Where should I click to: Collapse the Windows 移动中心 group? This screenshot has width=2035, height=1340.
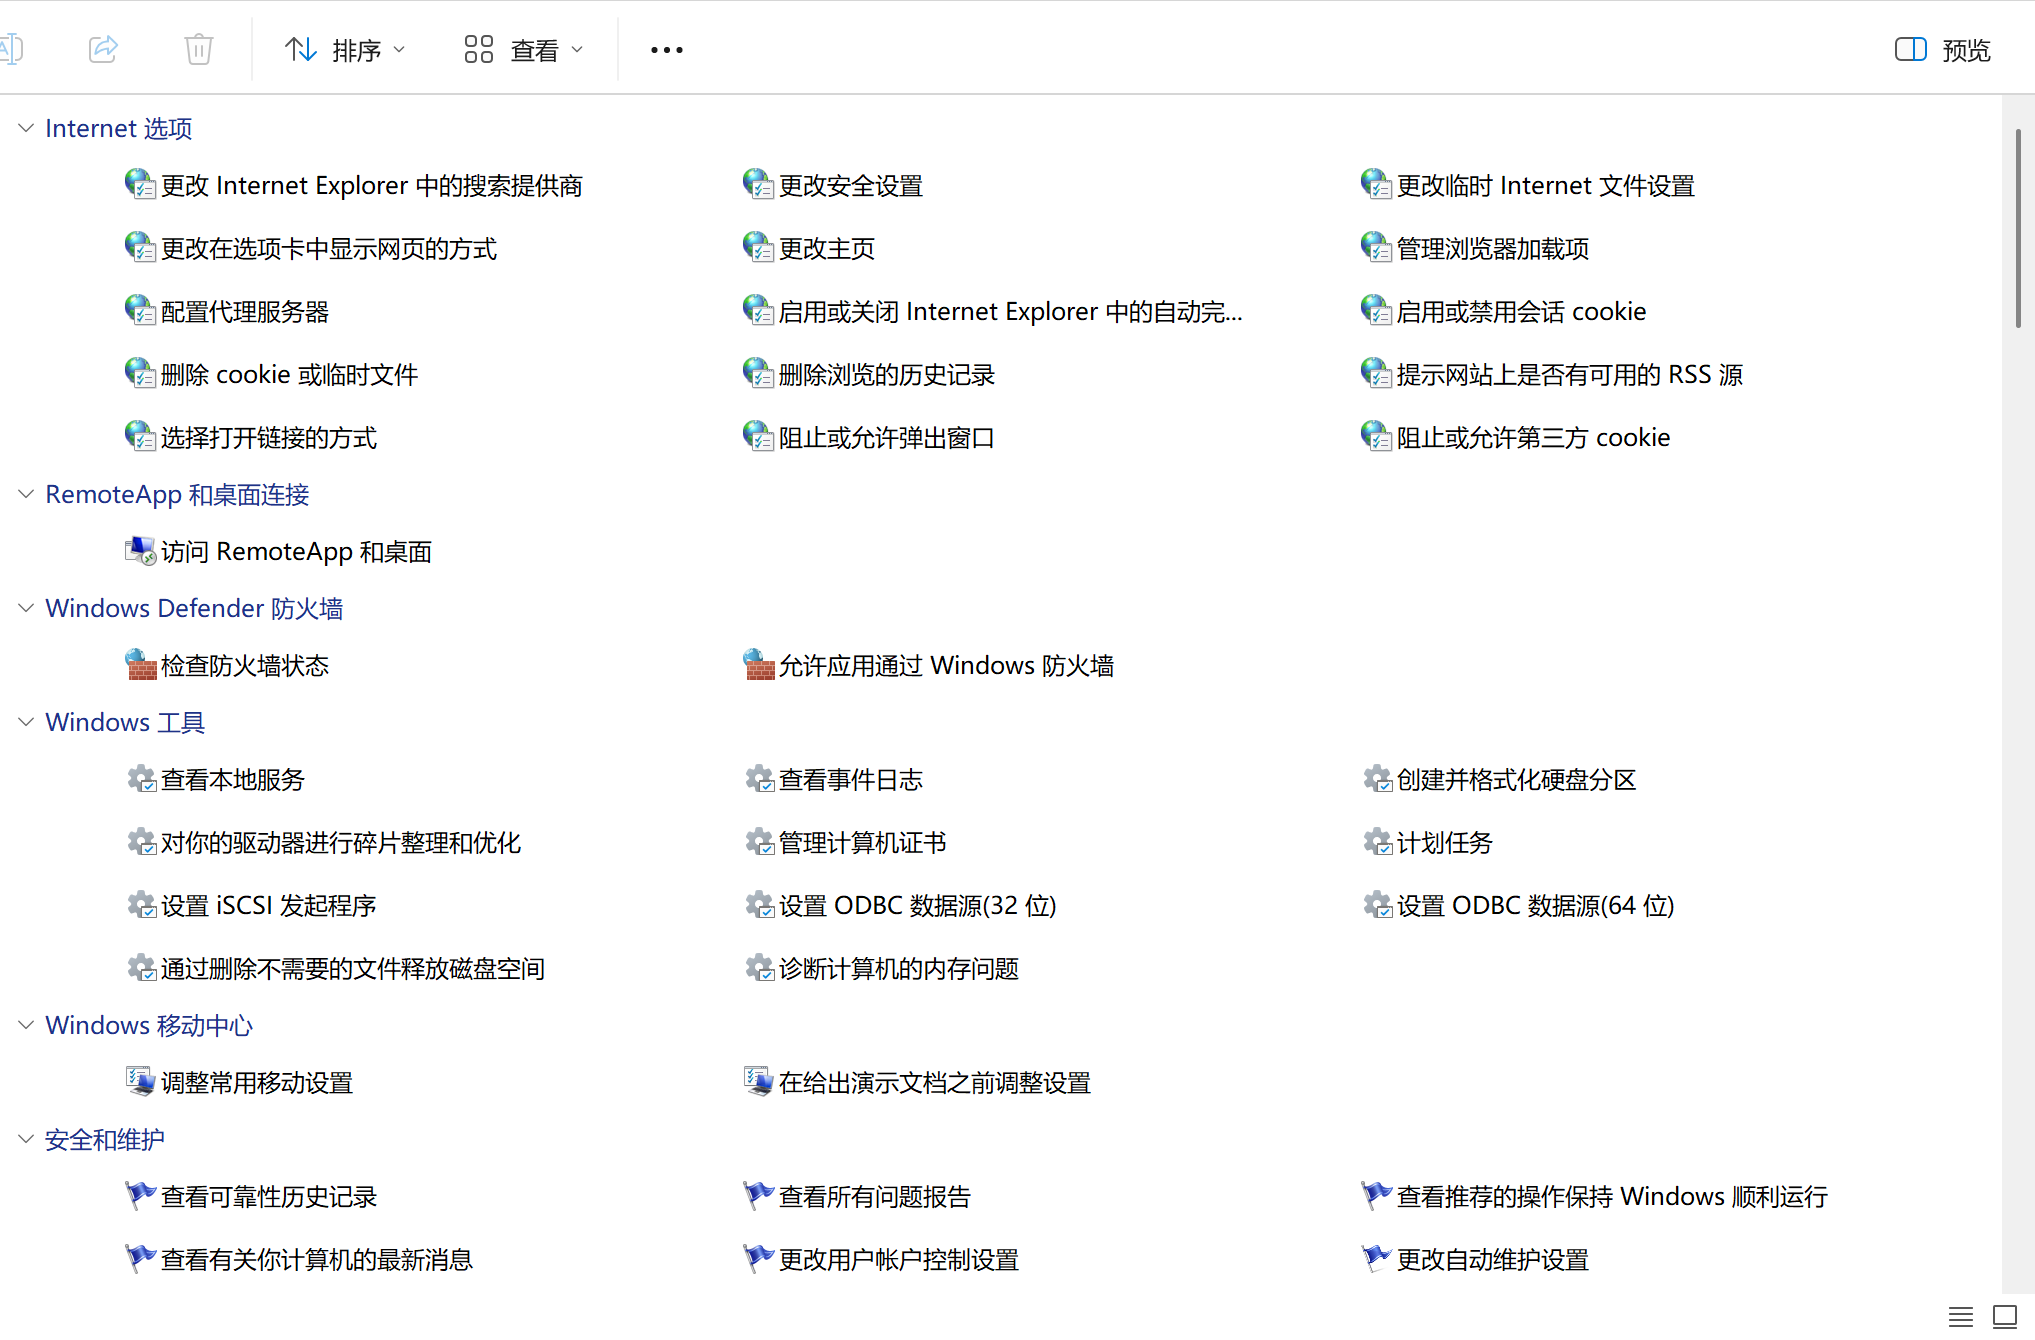pos(26,1025)
